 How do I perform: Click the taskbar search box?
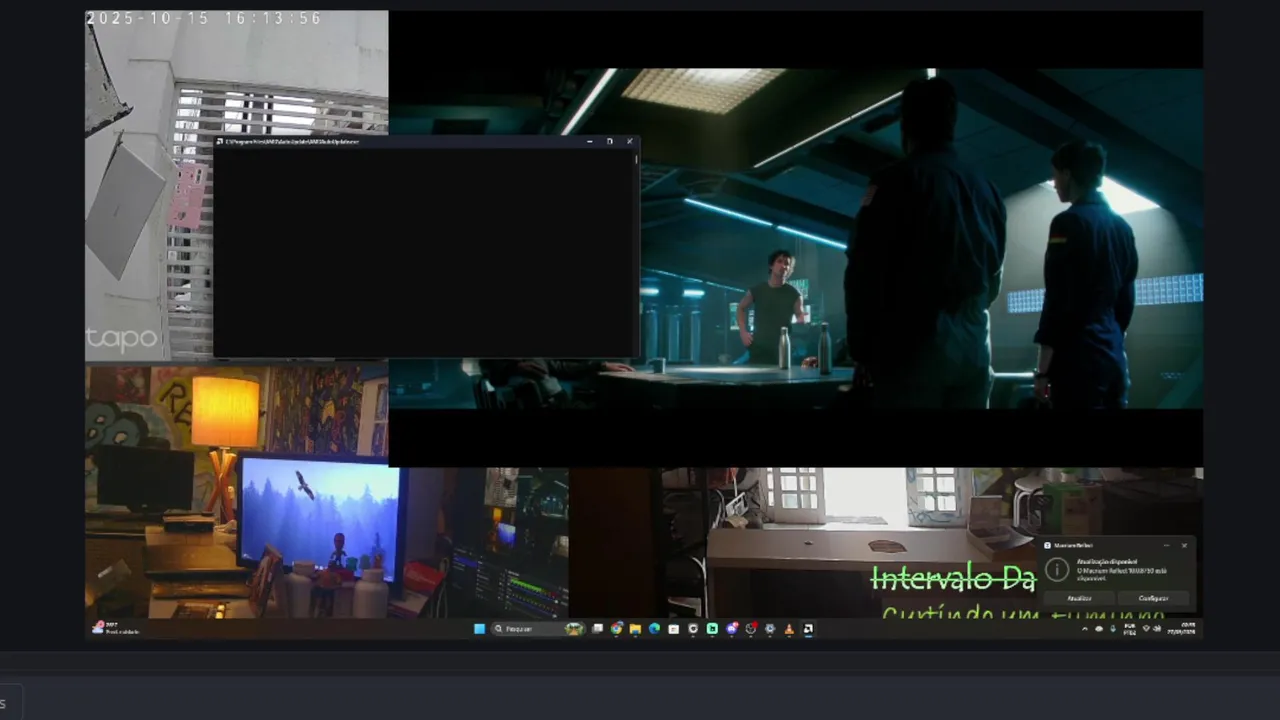pyautogui.click(x=538, y=629)
